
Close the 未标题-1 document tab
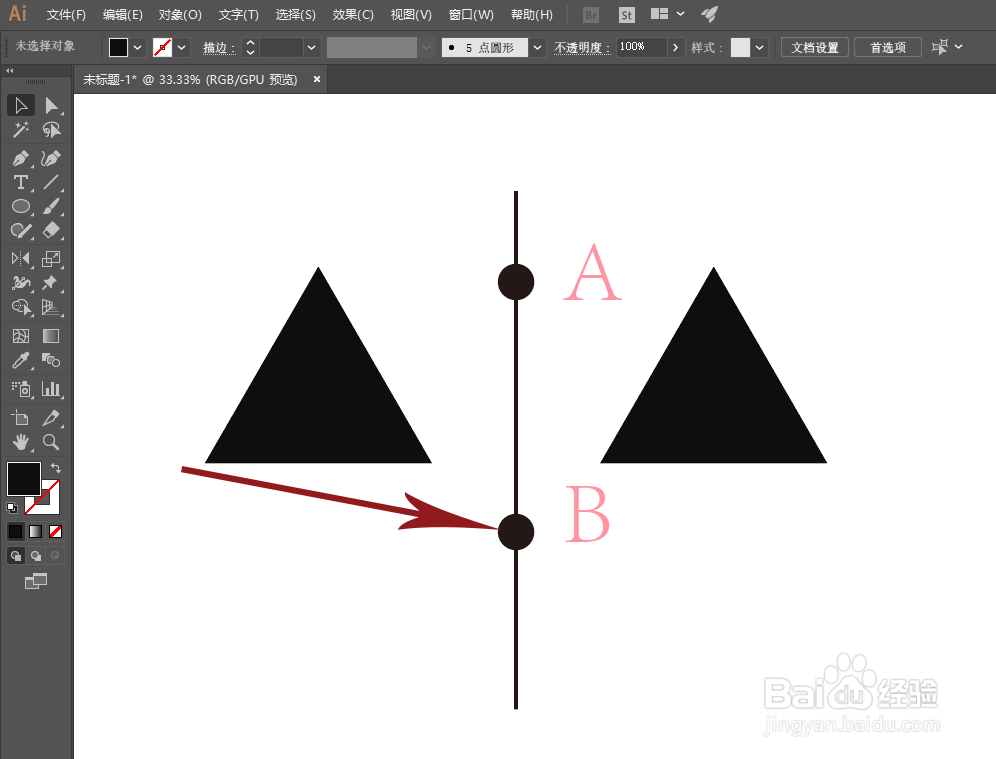click(316, 79)
